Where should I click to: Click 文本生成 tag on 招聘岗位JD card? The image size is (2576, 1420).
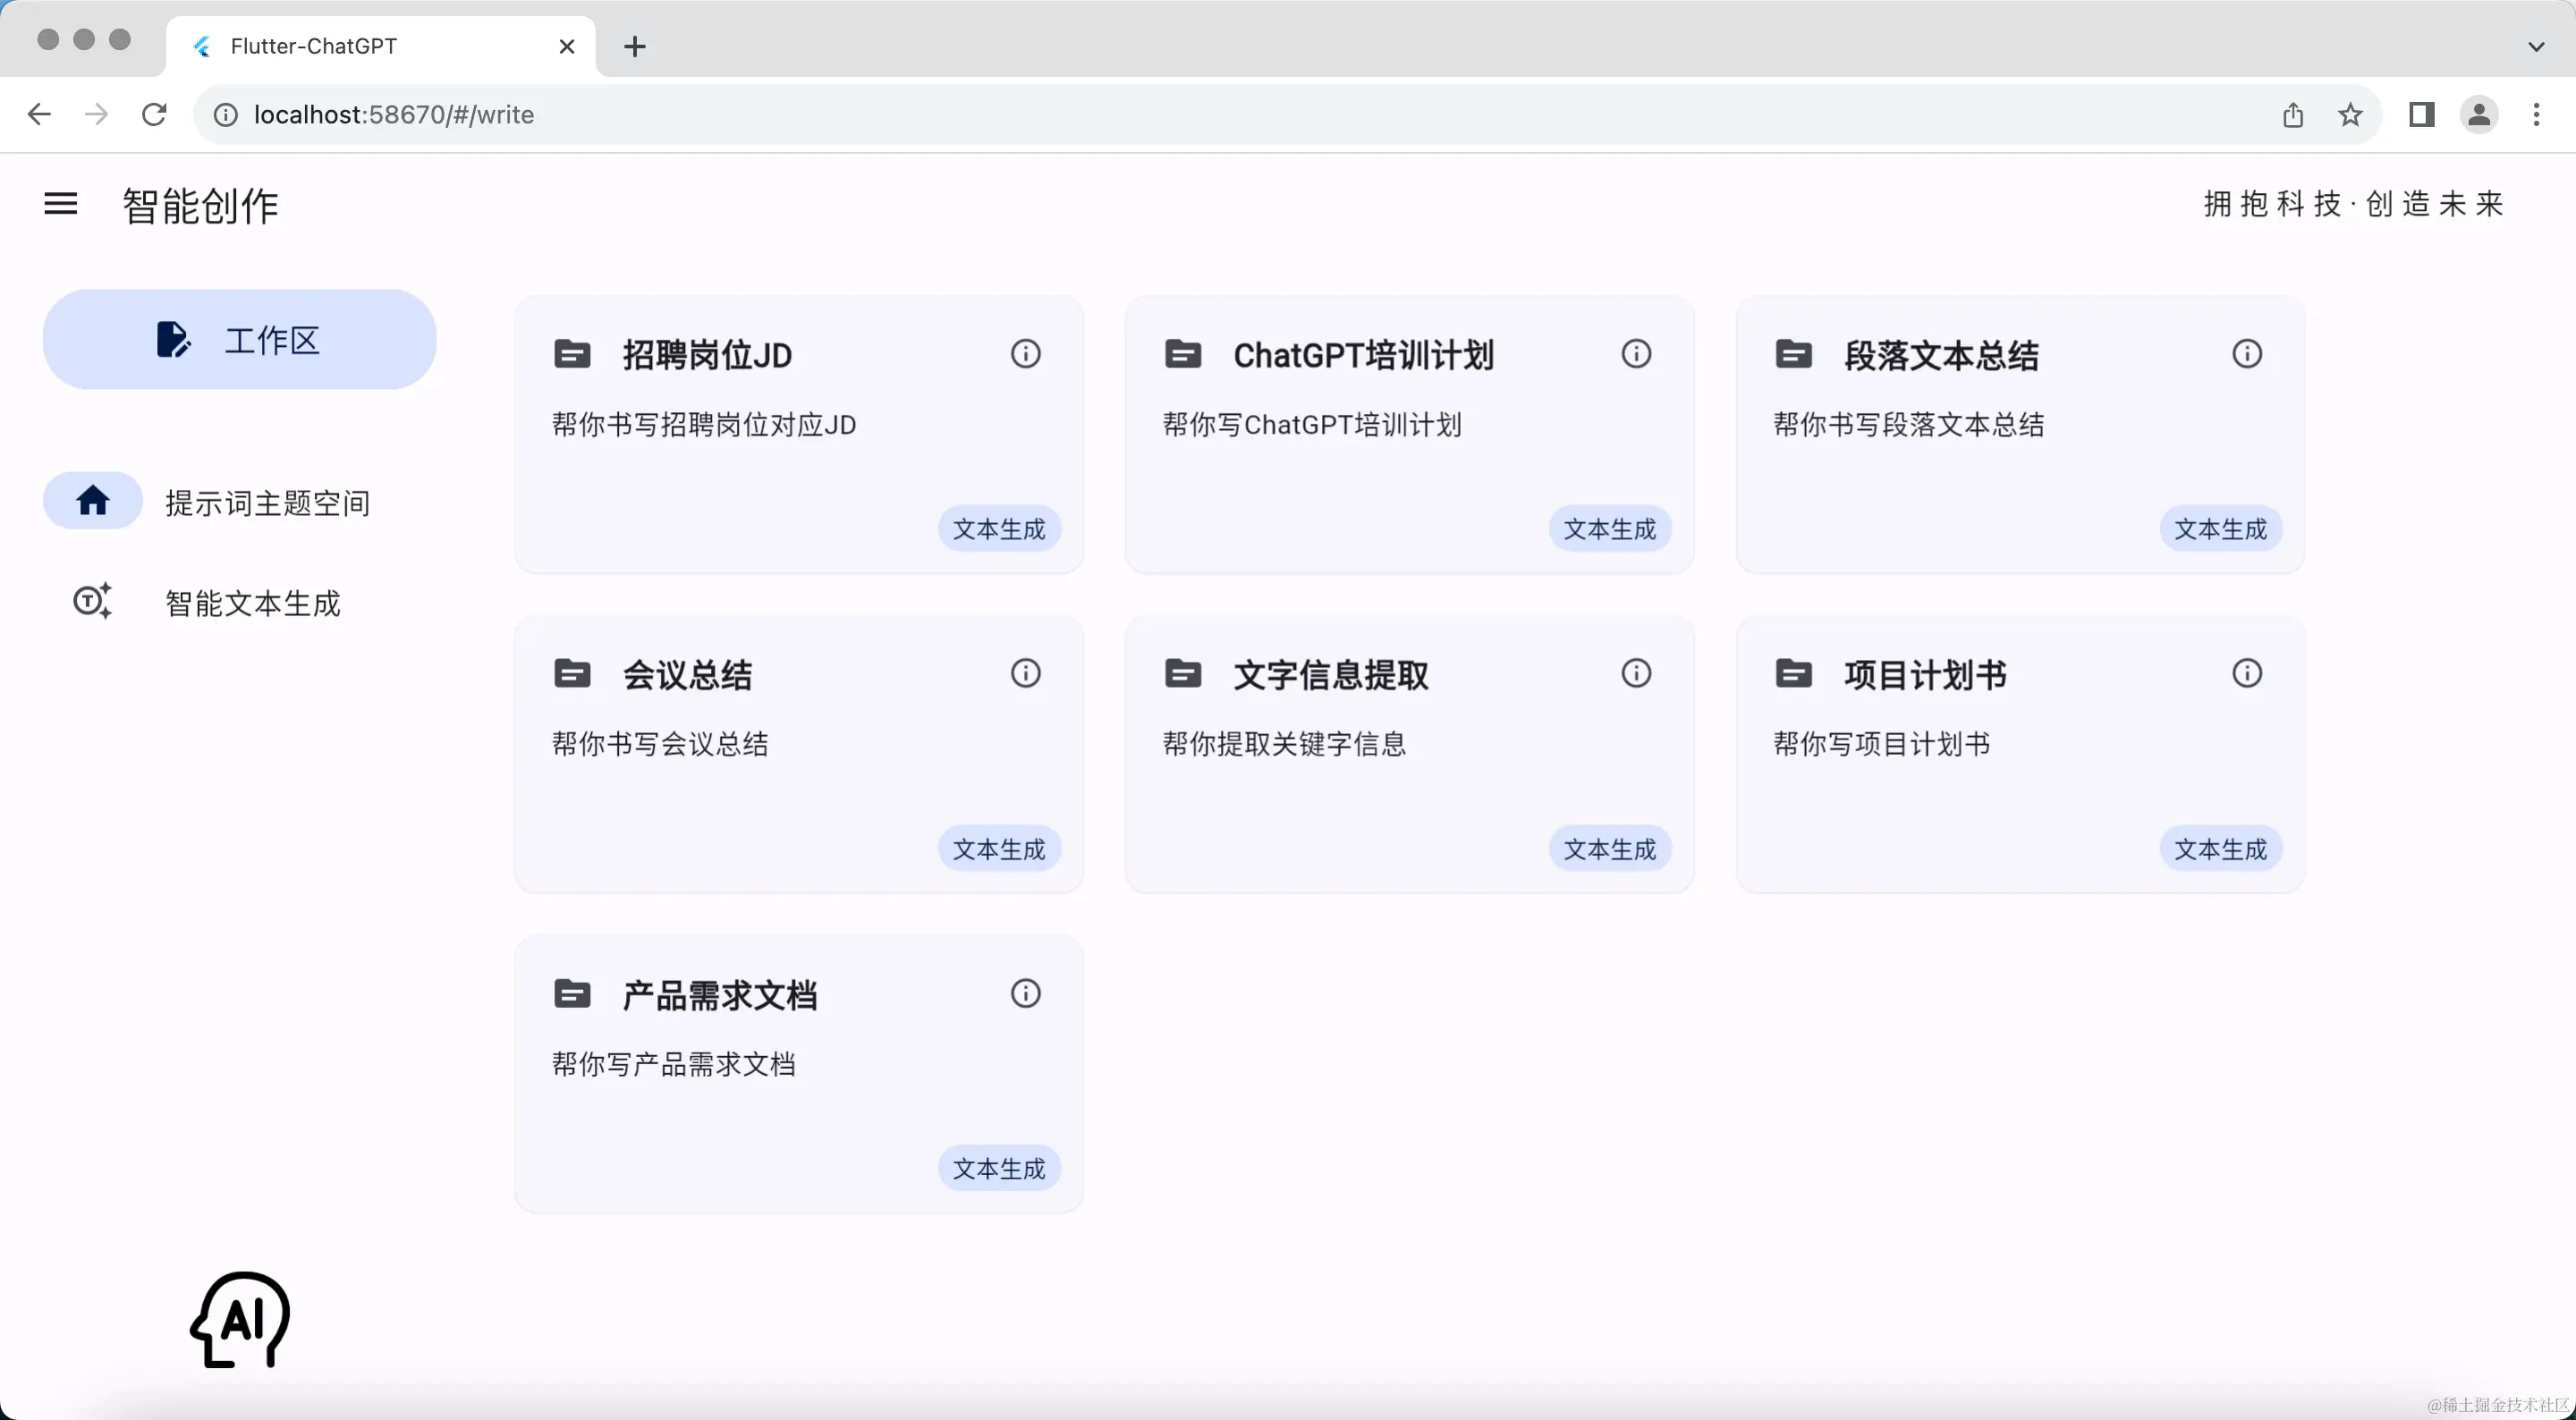998,529
